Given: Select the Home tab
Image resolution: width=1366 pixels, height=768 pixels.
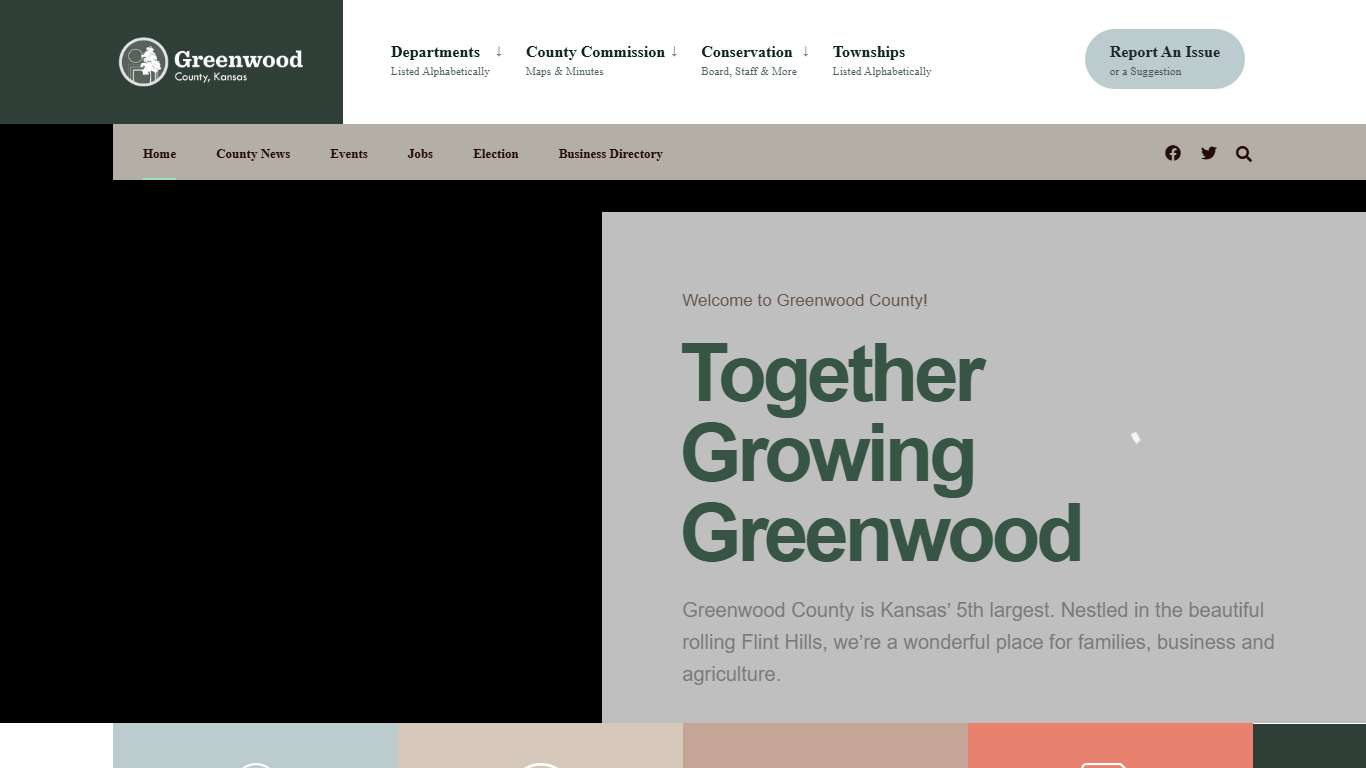Looking at the screenshot, I should click(159, 154).
